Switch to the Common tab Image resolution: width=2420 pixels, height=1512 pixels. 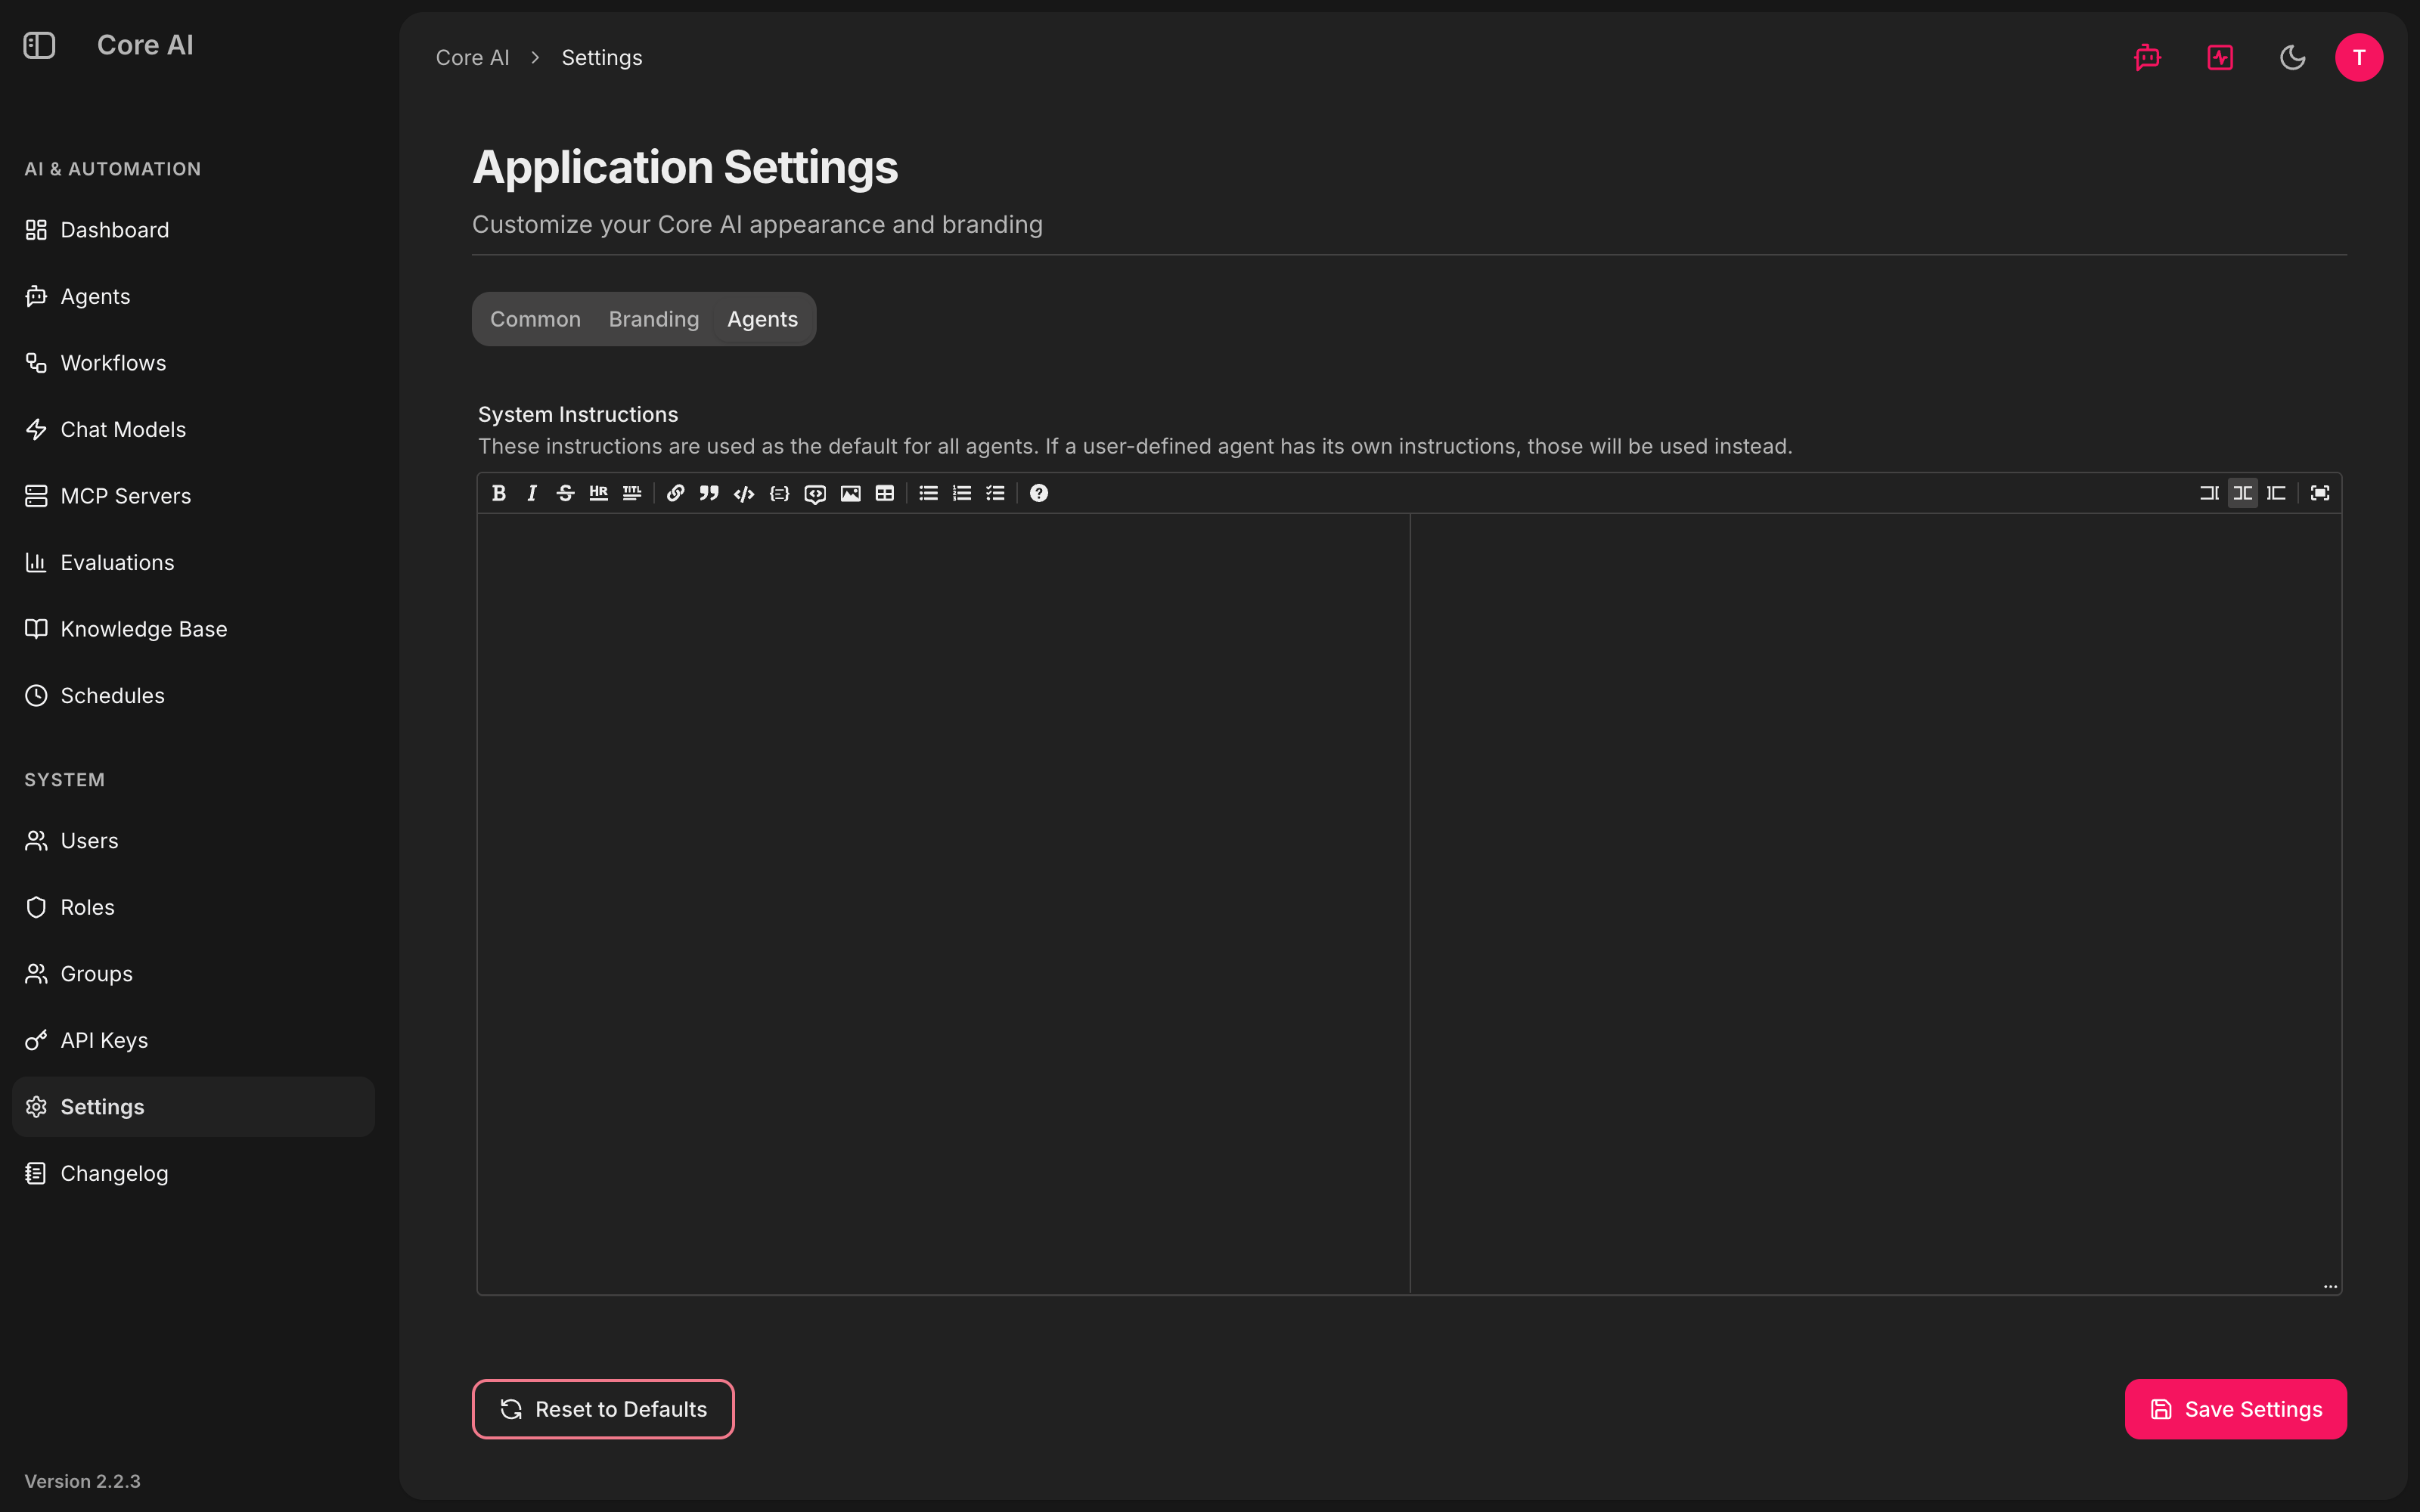[535, 319]
